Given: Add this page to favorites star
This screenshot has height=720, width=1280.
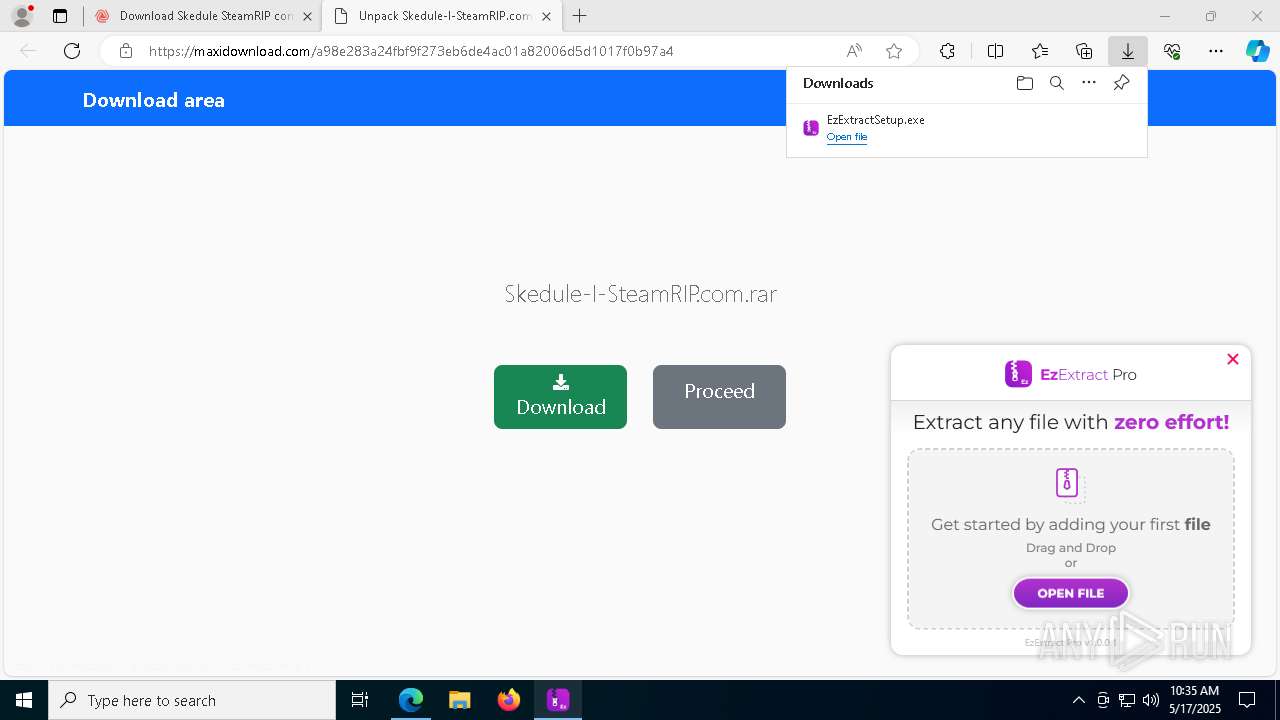Looking at the screenshot, I should tap(894, 51).
